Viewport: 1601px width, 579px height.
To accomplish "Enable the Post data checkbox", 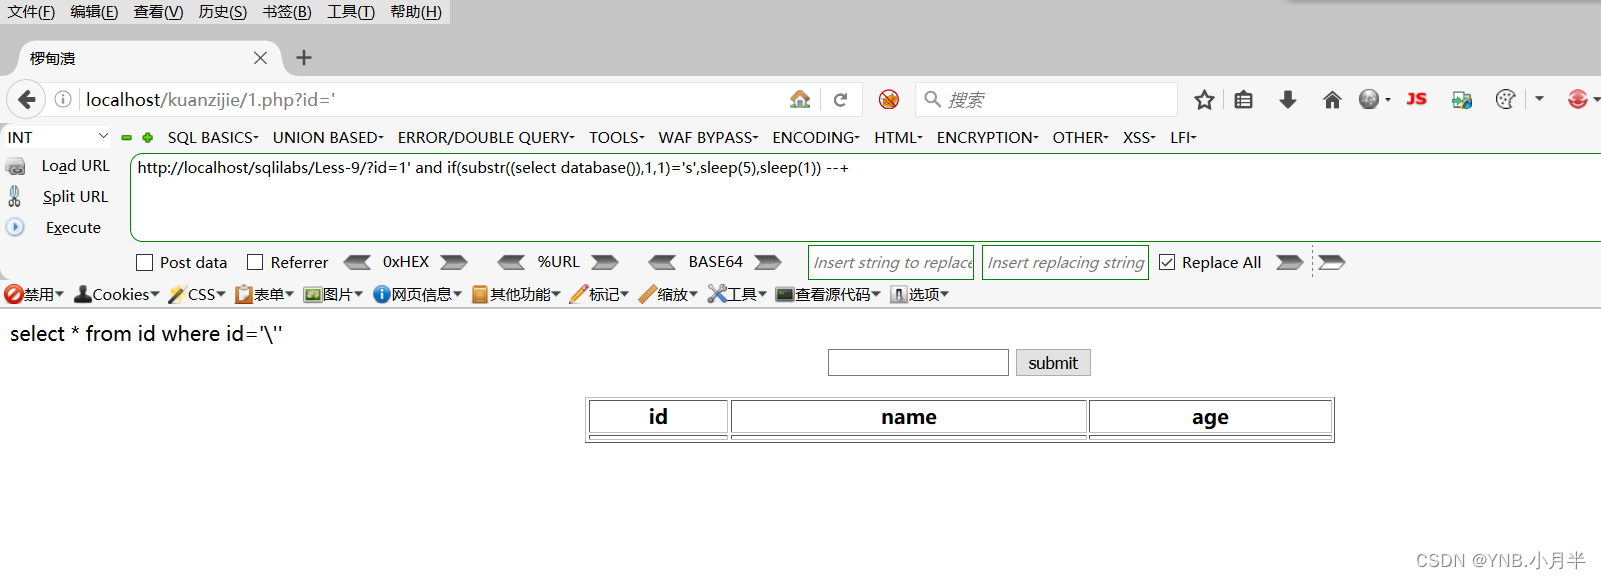I will click(x=145, y=263).
